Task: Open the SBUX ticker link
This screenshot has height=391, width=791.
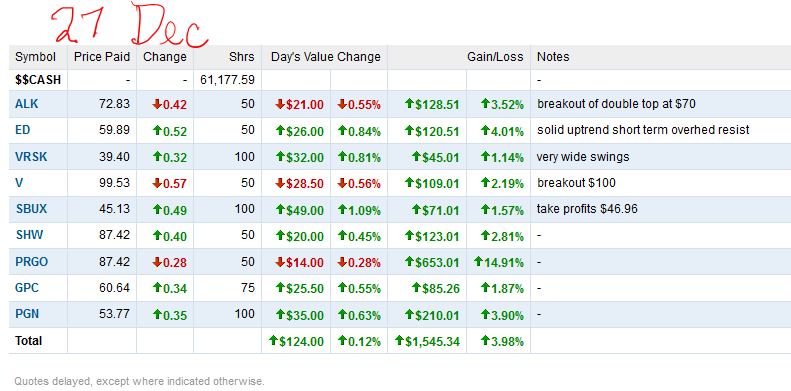Action: tap(31, 209)
